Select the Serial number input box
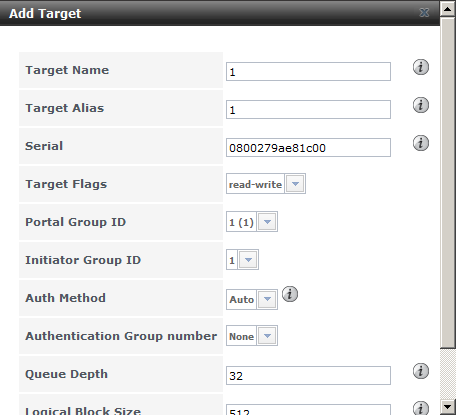The width and height of the screenshot is (456, 415). coord(308,147)
